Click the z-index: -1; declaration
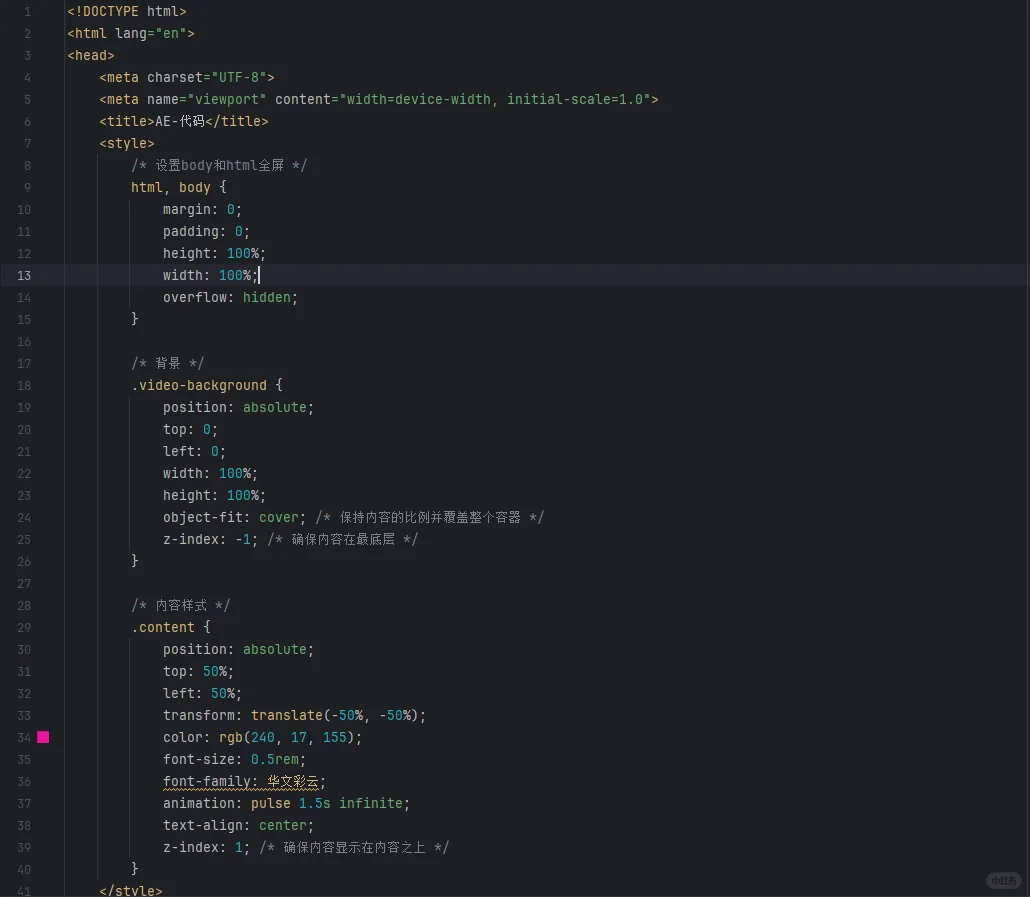The width and height of the screenshot is (1030, 897). click(x=210, y=540)
